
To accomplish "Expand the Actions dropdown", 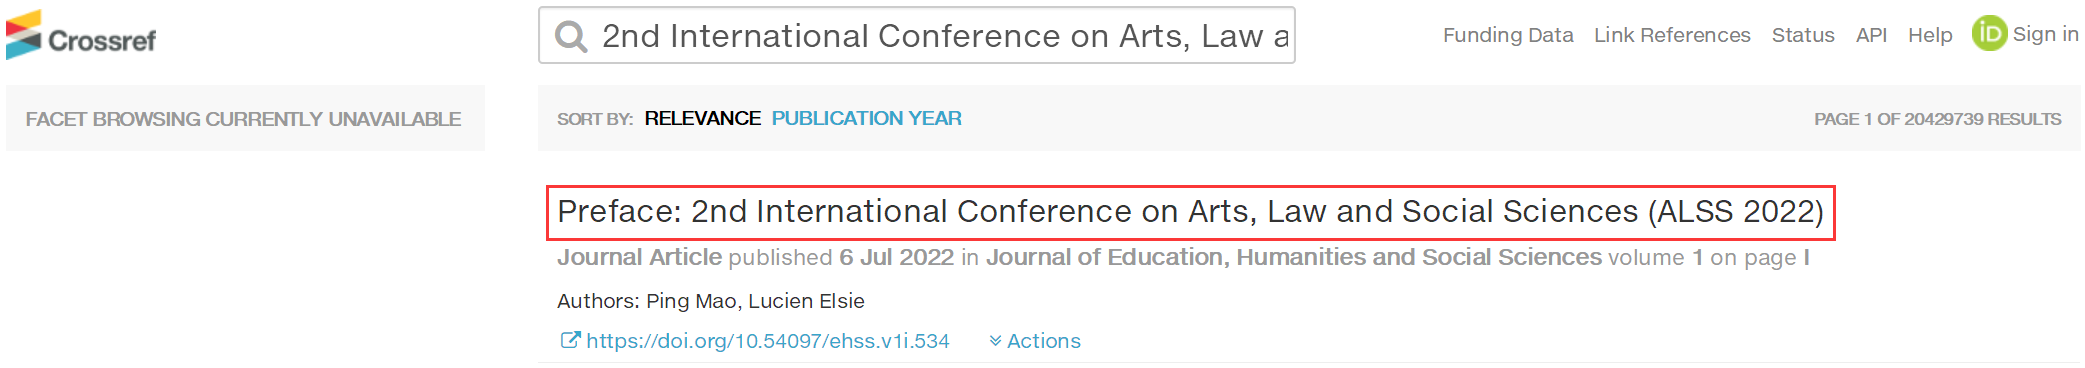I will click(x=1035, y=341).
